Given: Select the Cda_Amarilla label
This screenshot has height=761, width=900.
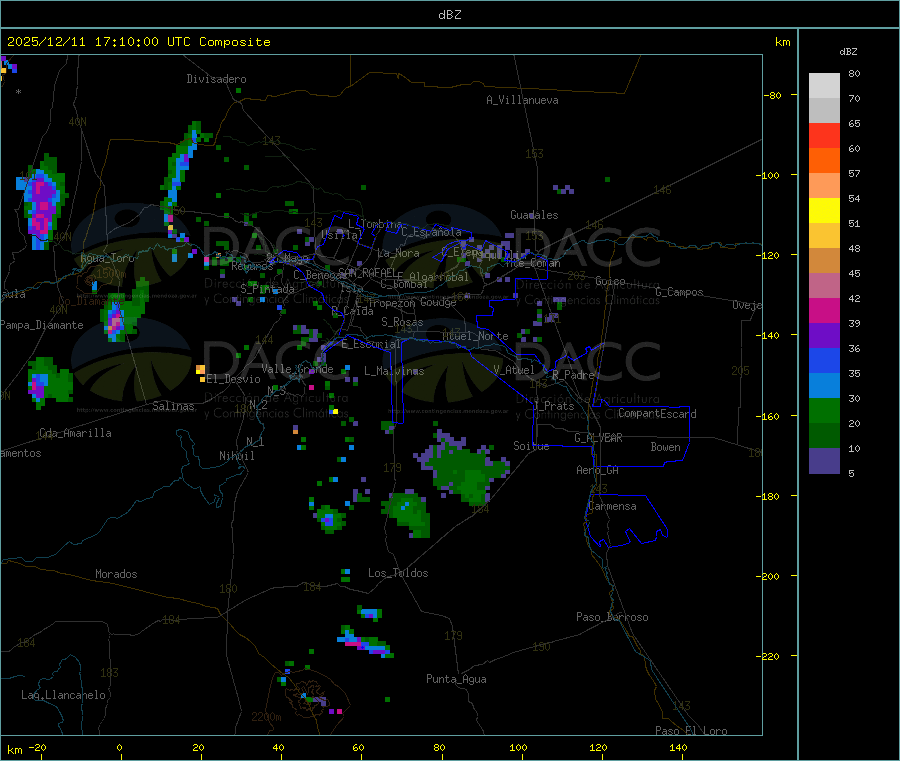Looking at the screenshot, I should tap(75, 433).
